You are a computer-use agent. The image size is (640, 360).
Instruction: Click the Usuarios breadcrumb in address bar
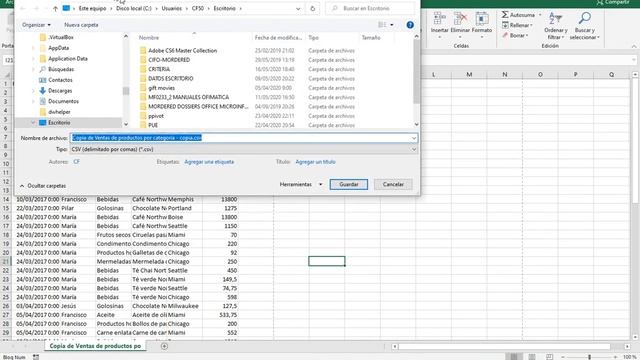click(x=171, y=8)
